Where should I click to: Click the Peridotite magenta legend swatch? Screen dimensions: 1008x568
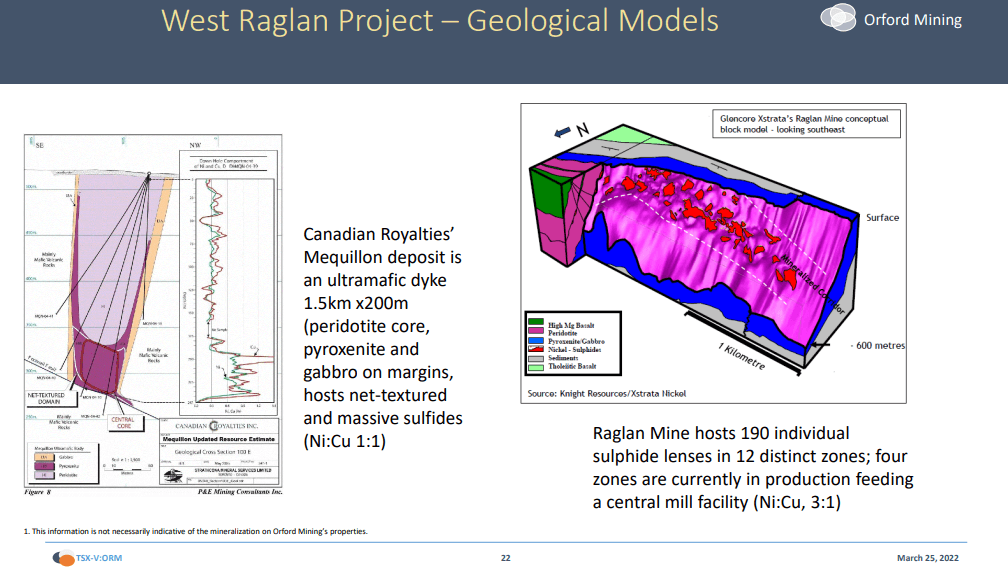coord(536,332)
